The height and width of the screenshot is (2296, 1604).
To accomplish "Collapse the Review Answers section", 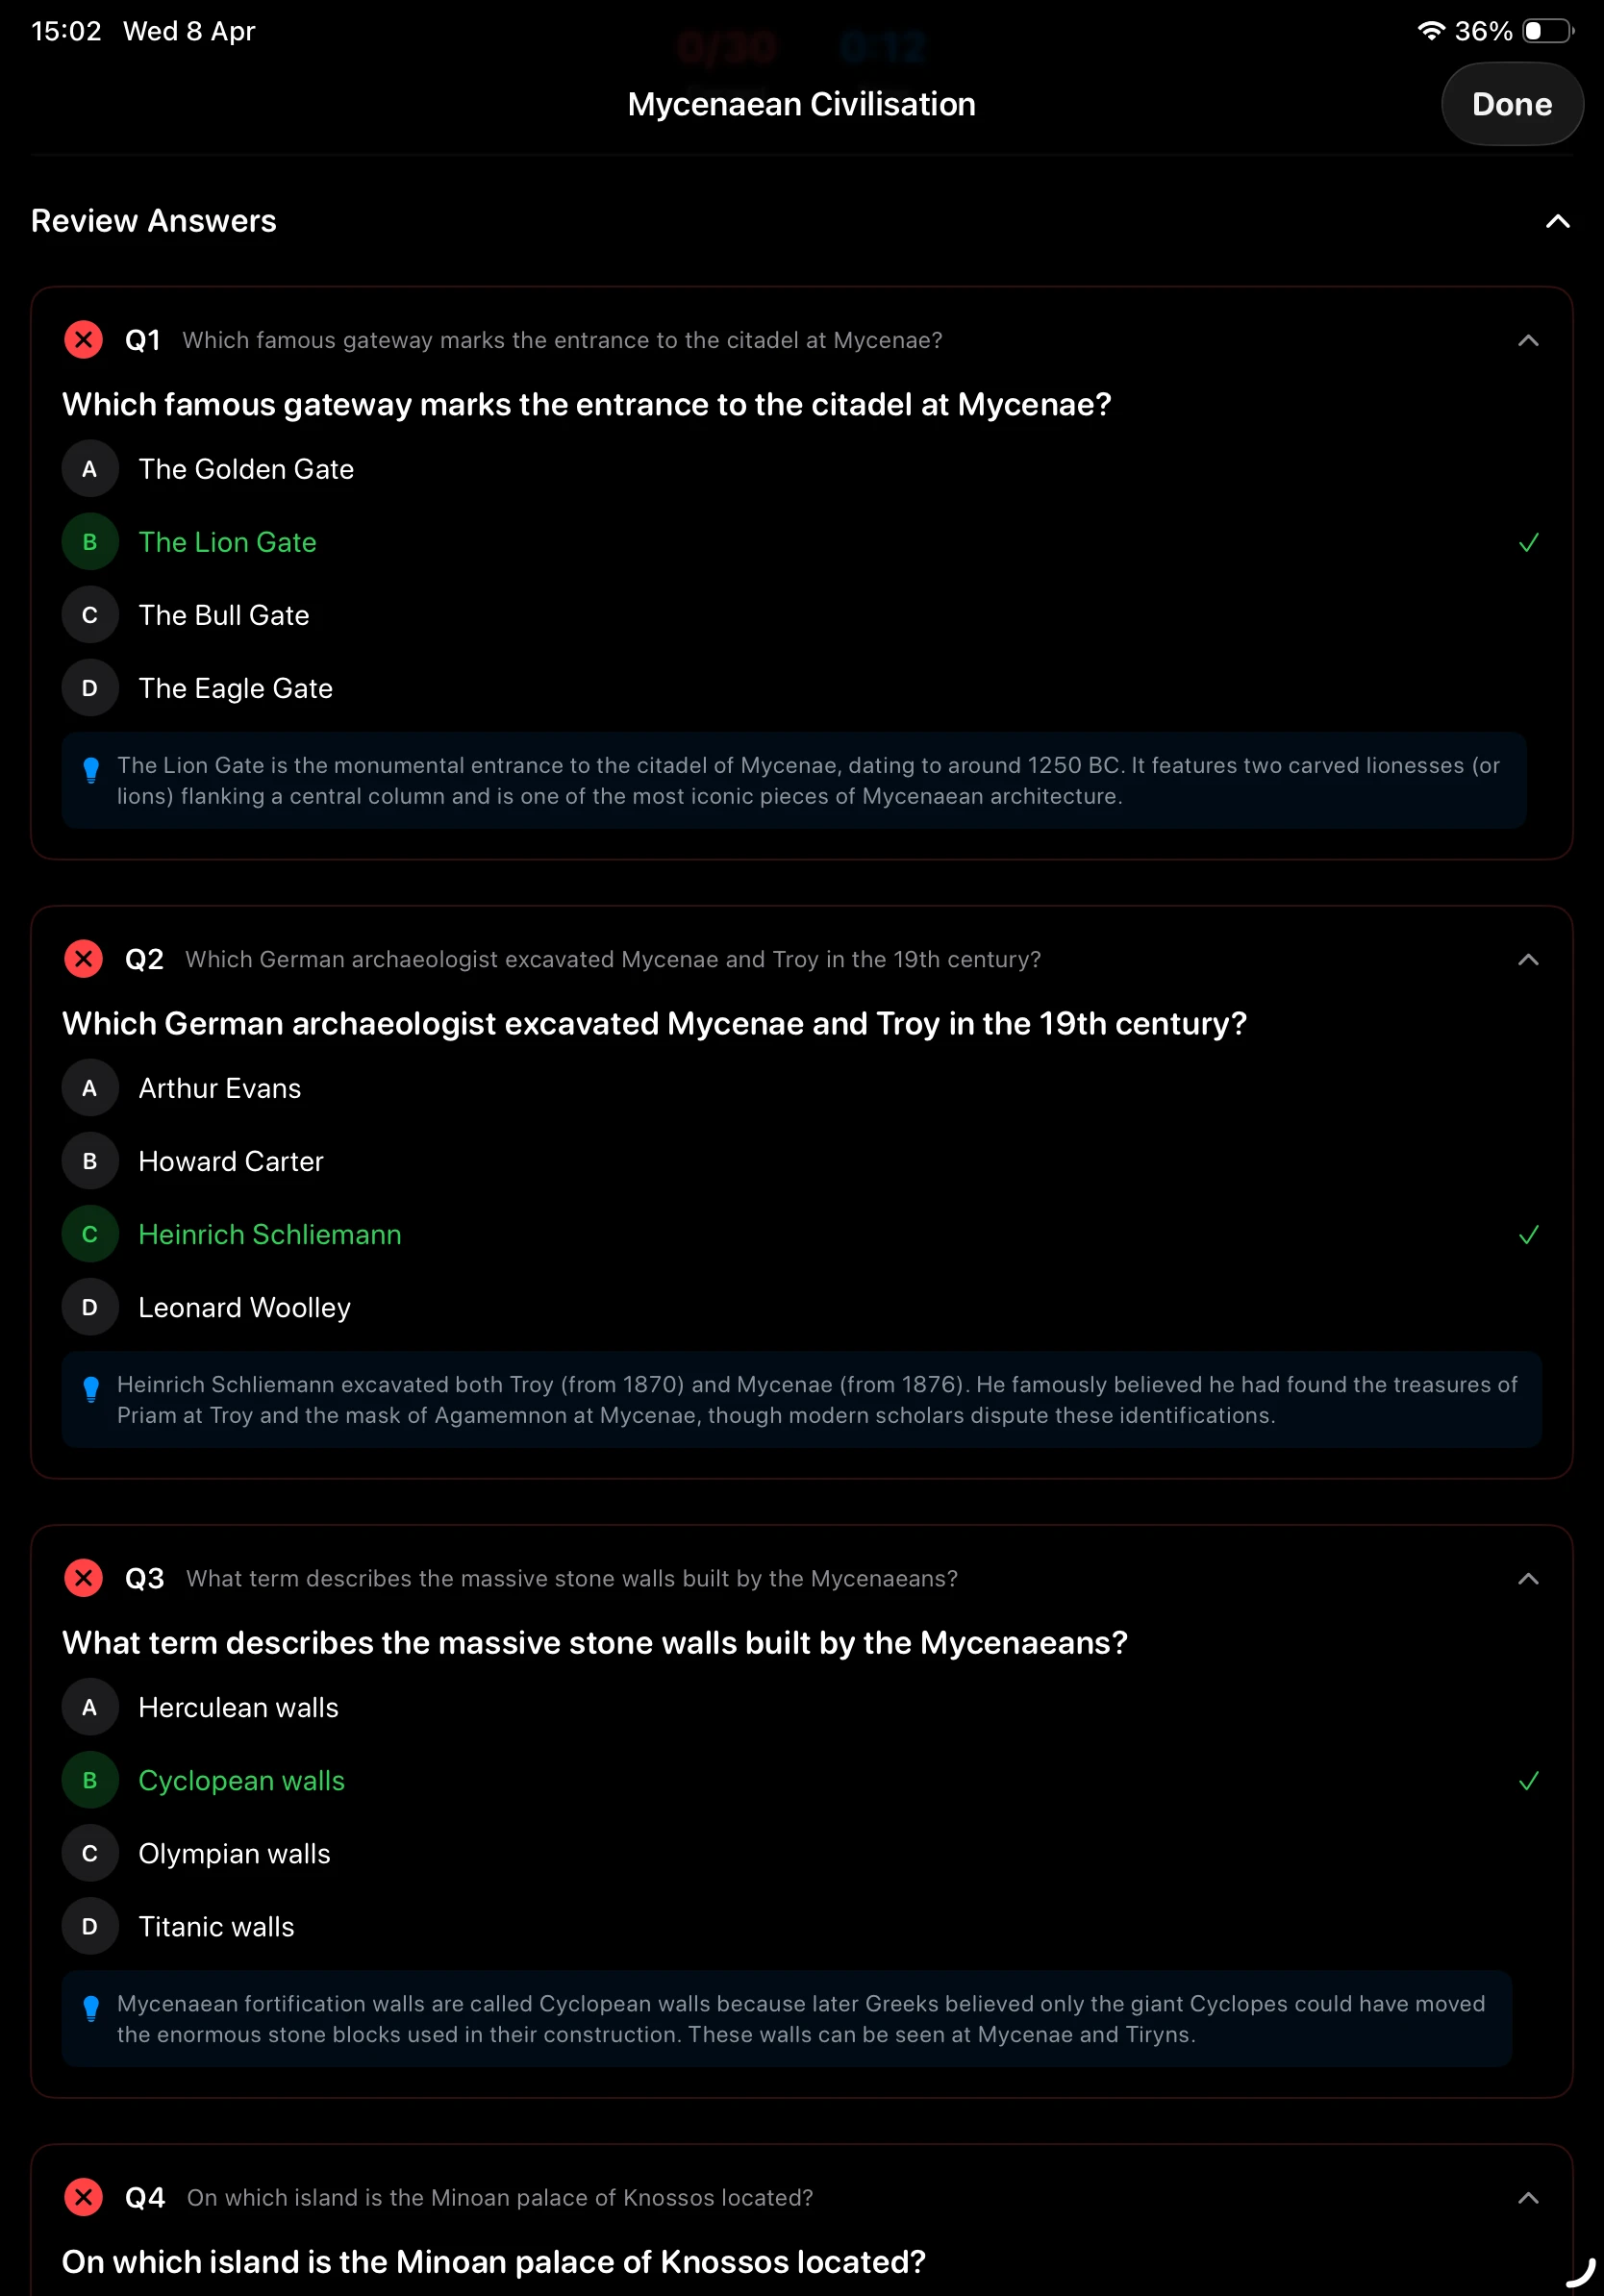I will pyautogui.click(x=1557, y=221).
